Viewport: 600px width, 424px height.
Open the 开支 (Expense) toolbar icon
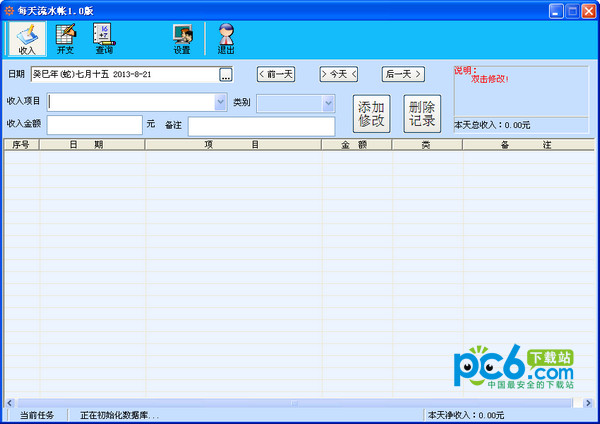click(66, 38)
